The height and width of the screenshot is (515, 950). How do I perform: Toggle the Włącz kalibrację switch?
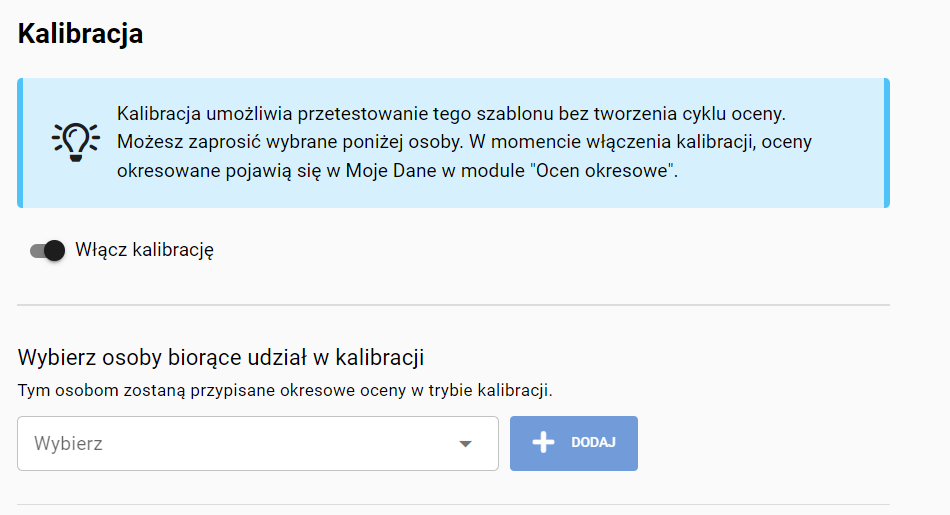tap(48, 250)
